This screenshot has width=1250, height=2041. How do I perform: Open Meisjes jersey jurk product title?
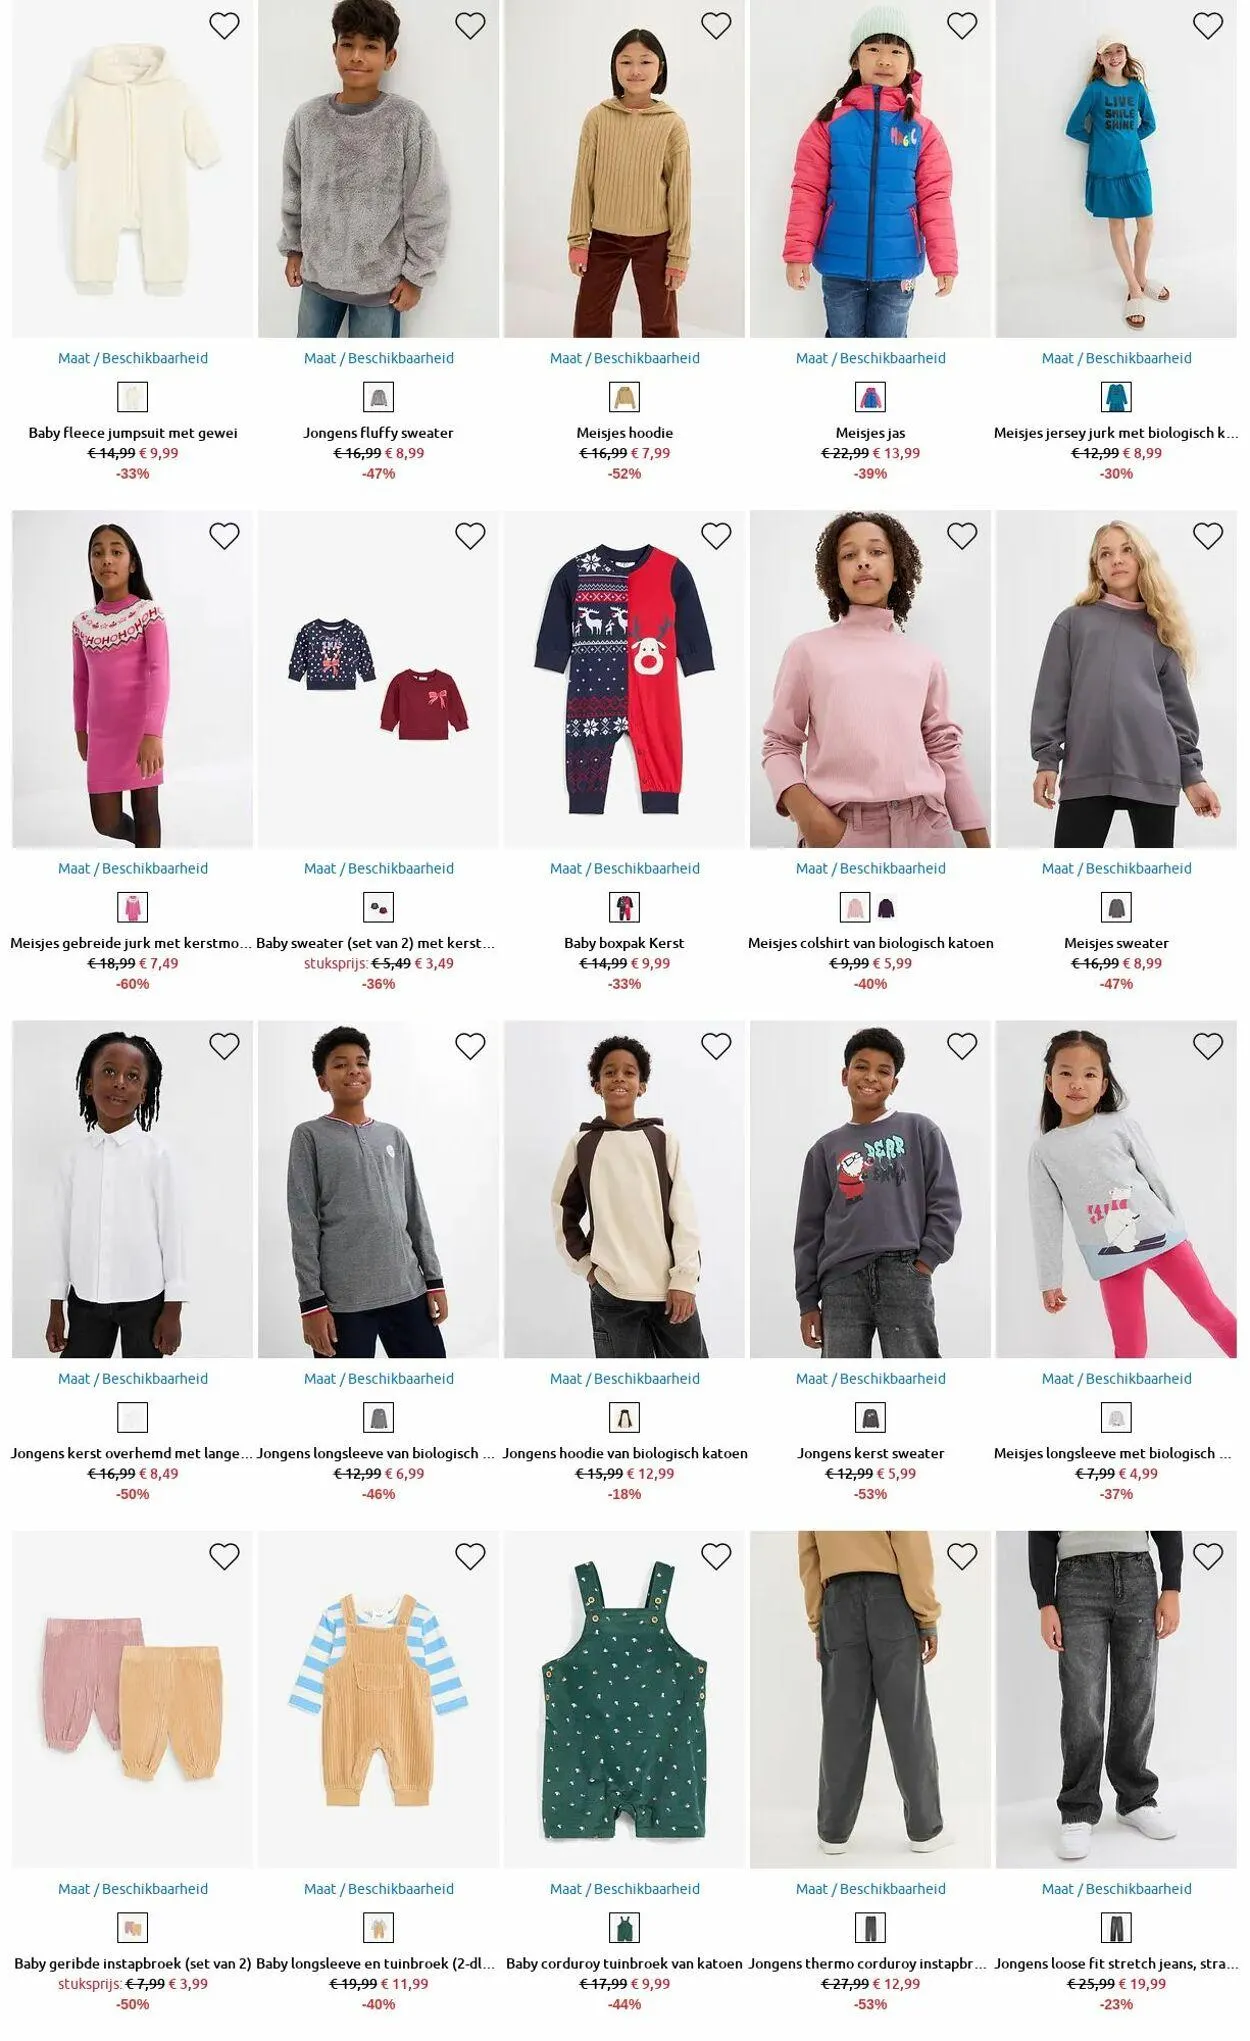click(1116, 433)
